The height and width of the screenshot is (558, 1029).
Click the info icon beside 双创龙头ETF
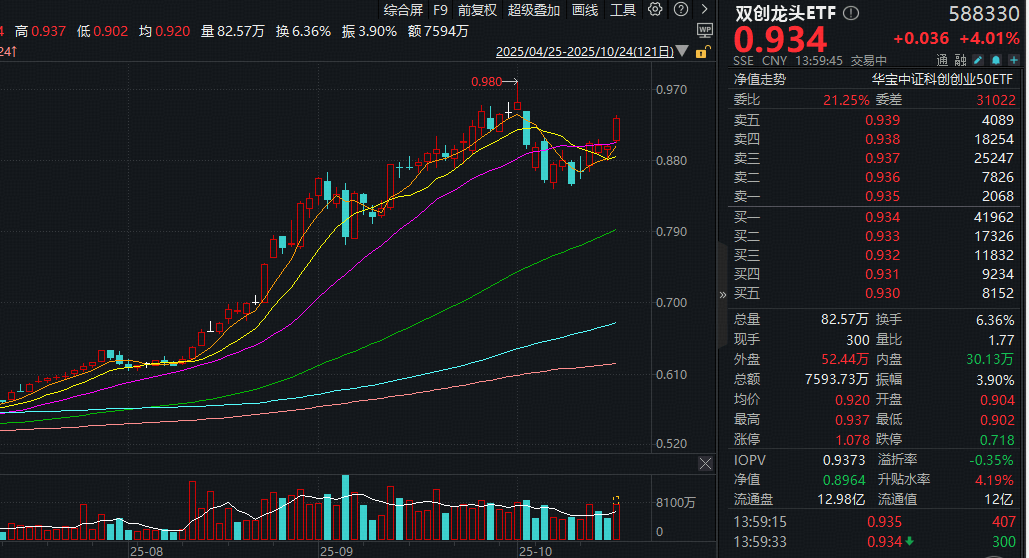(x=851, y=13)
